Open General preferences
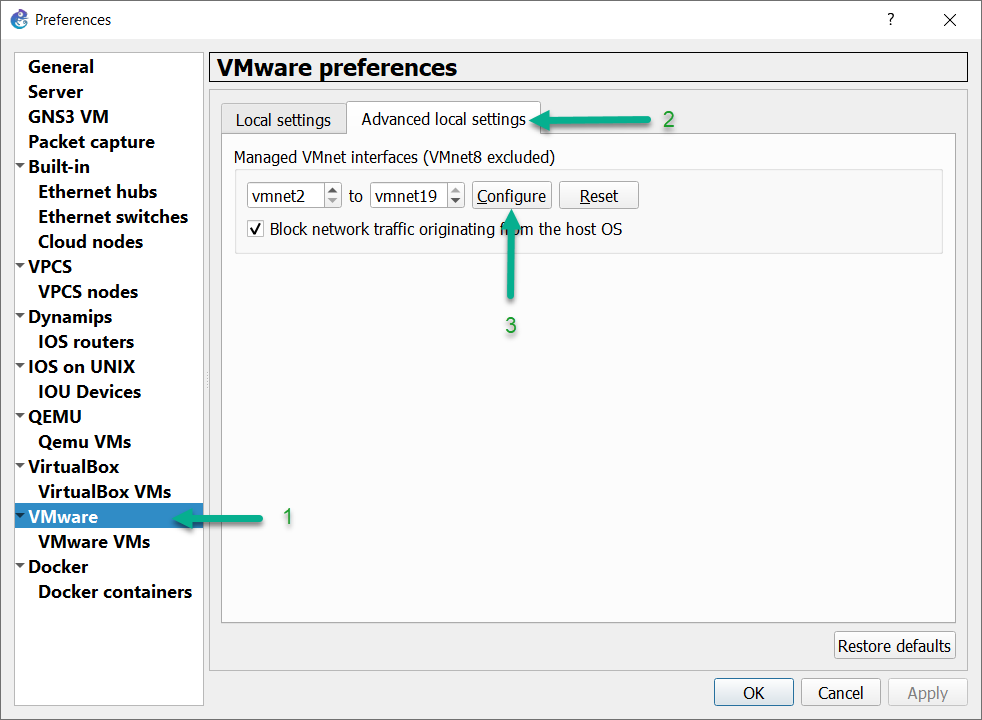Viewport: 982px width, 720px height. point(61,66)
